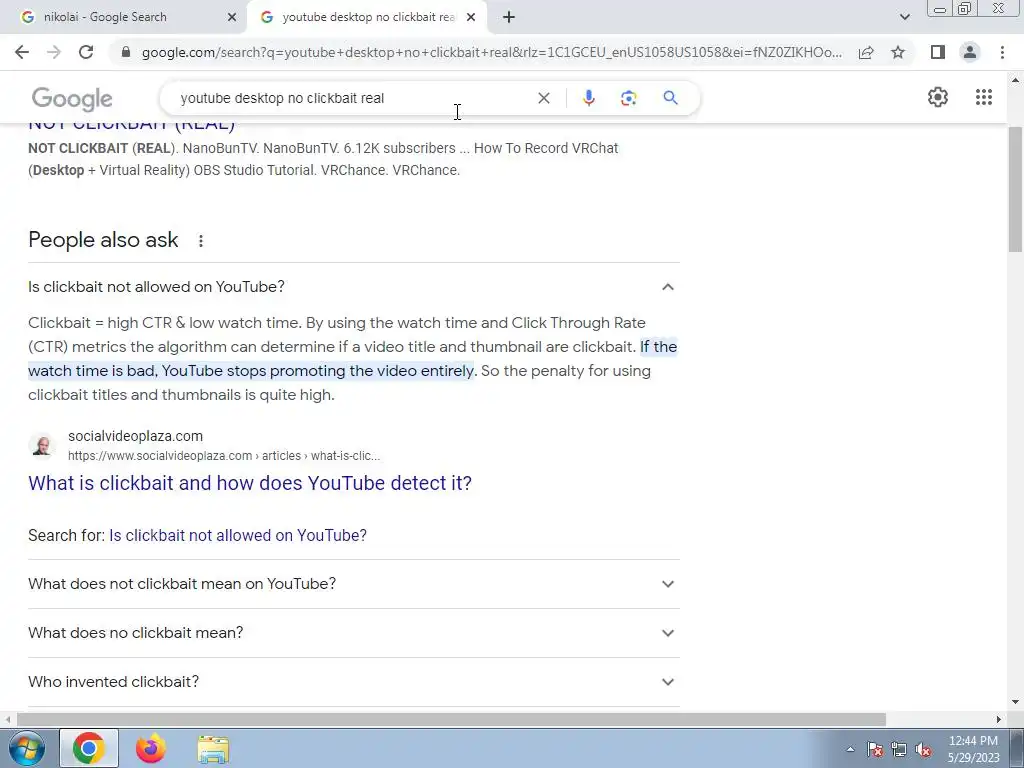Clear the search box with X

click(x=543, y=98)
